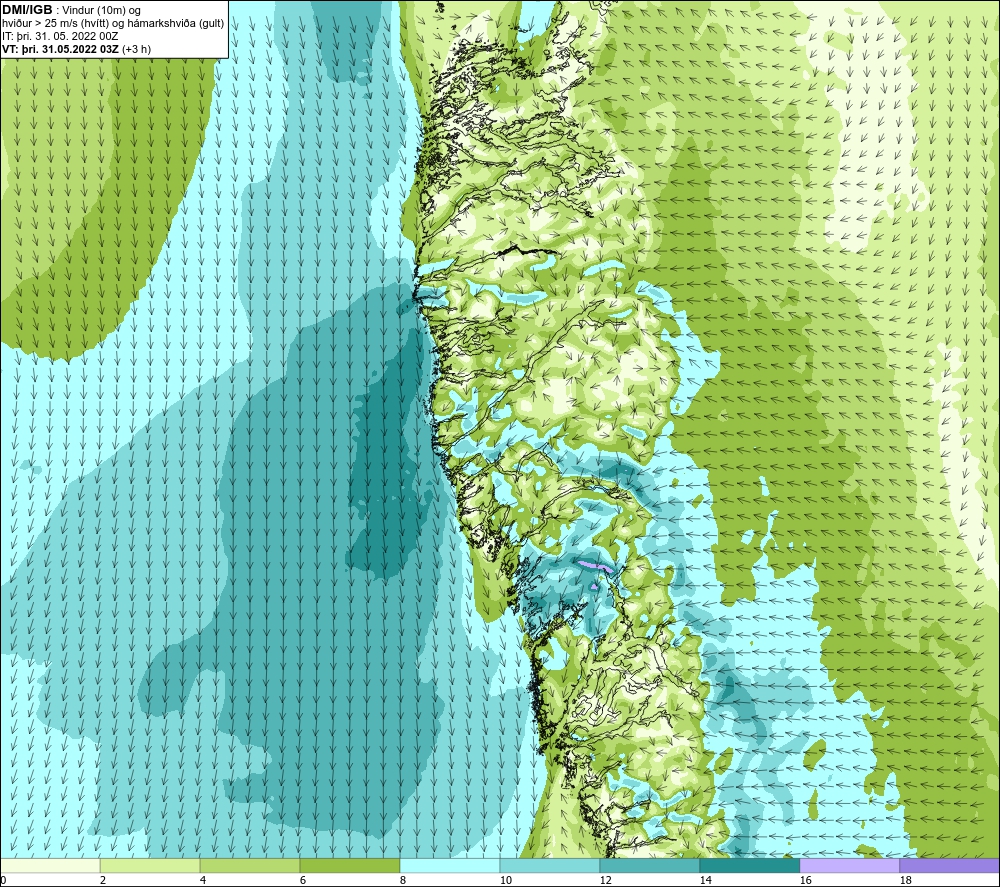Click the above-18 m/s purple legend swatch
The image size is (1000, 887).
coord(949,865)
